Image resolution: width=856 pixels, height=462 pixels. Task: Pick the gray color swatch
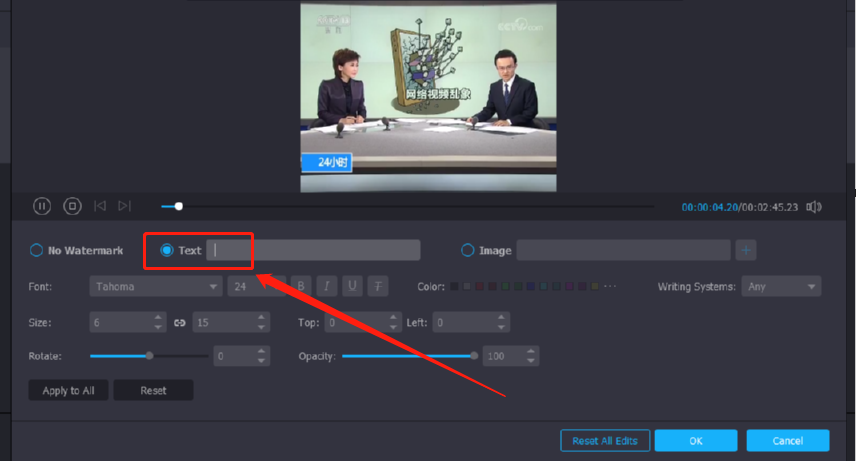point(467,286)
